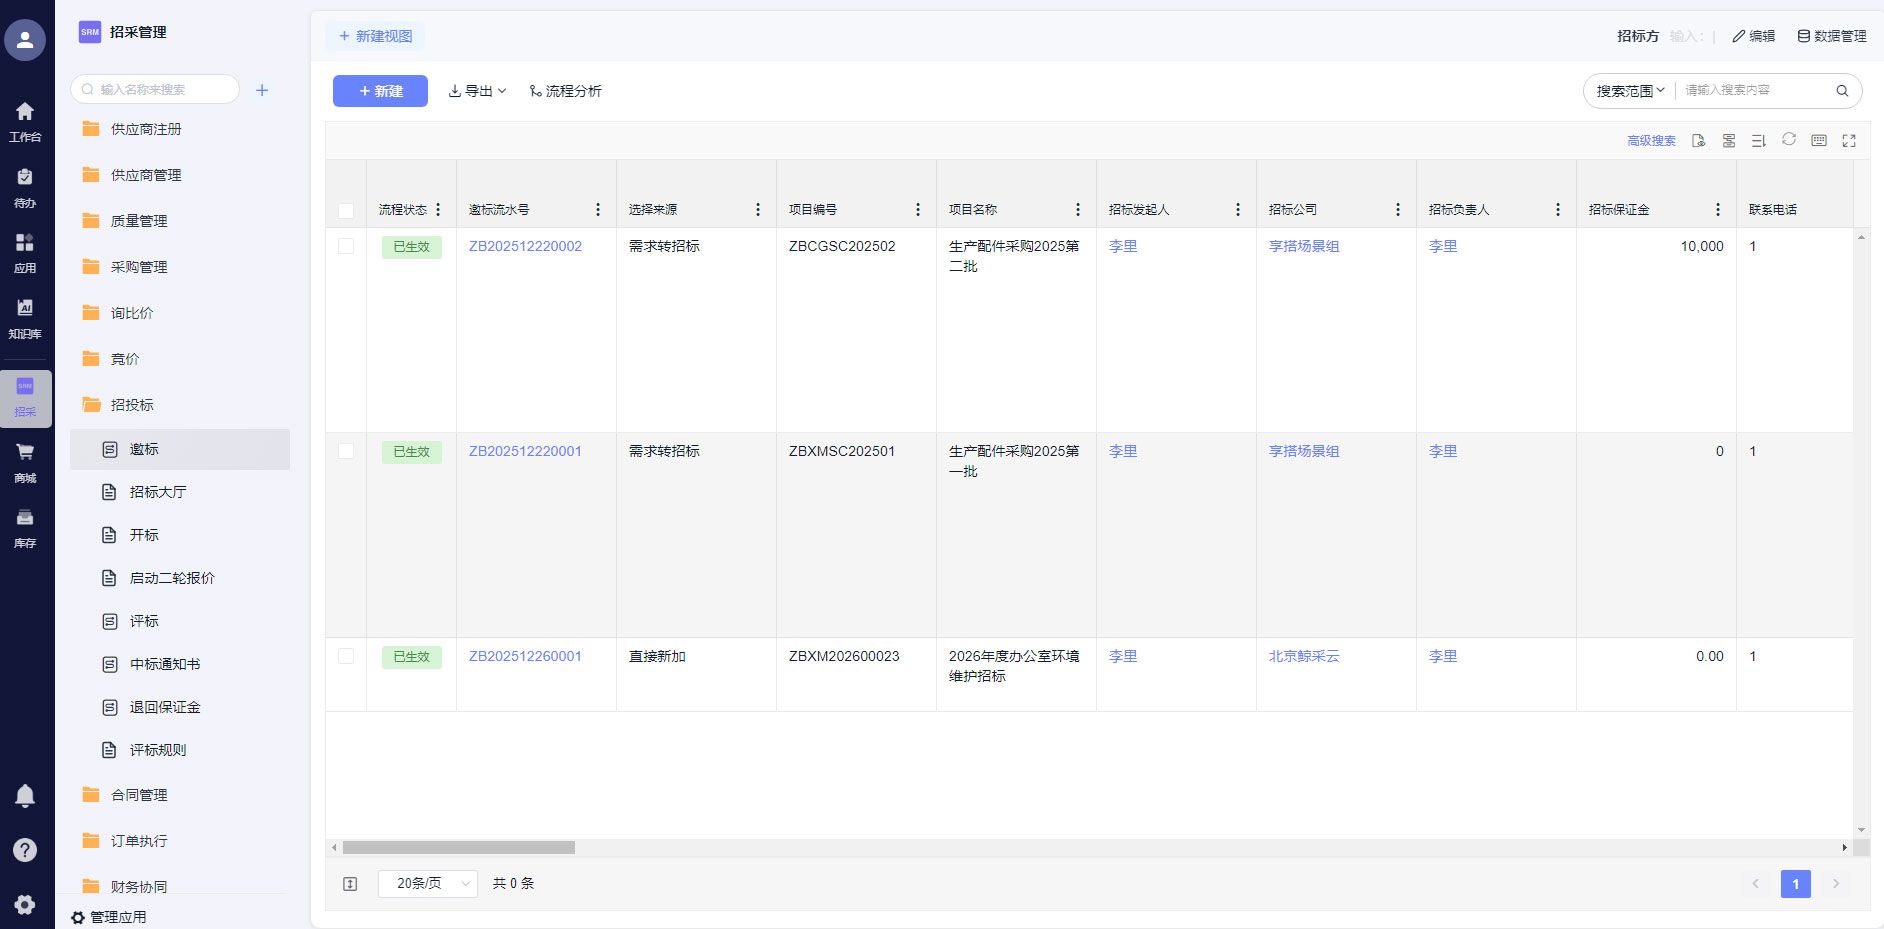Open the notifications bell icon
The height and width of the screenshot is (929, 1884).
pos(25,795)
